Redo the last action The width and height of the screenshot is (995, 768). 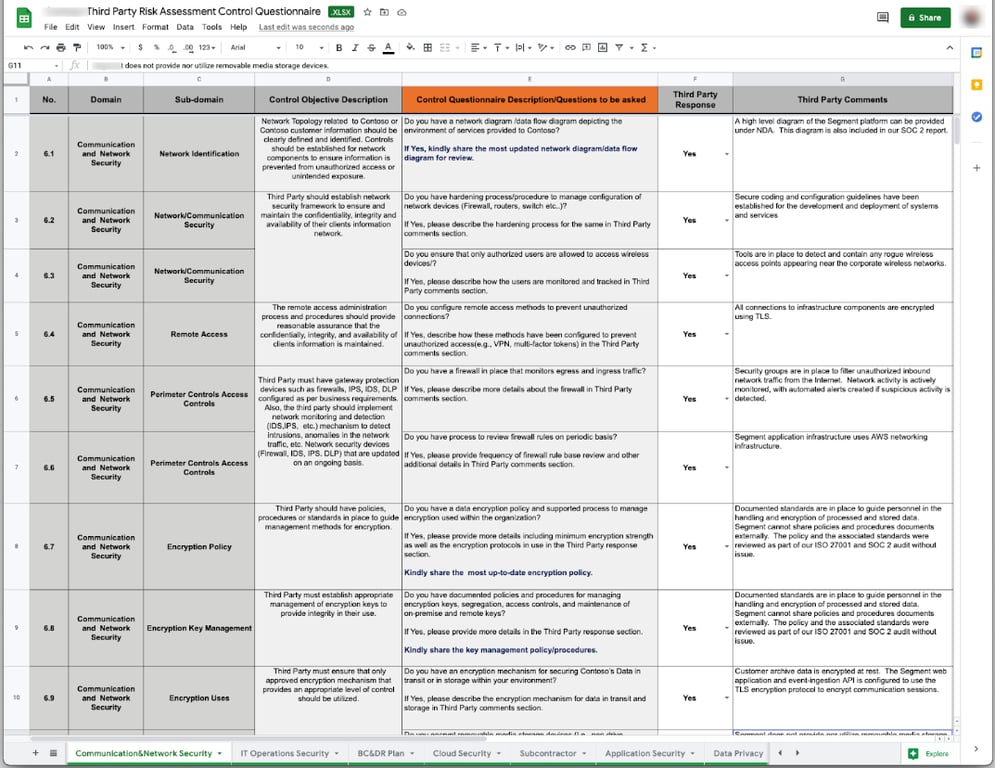[44, 48]
